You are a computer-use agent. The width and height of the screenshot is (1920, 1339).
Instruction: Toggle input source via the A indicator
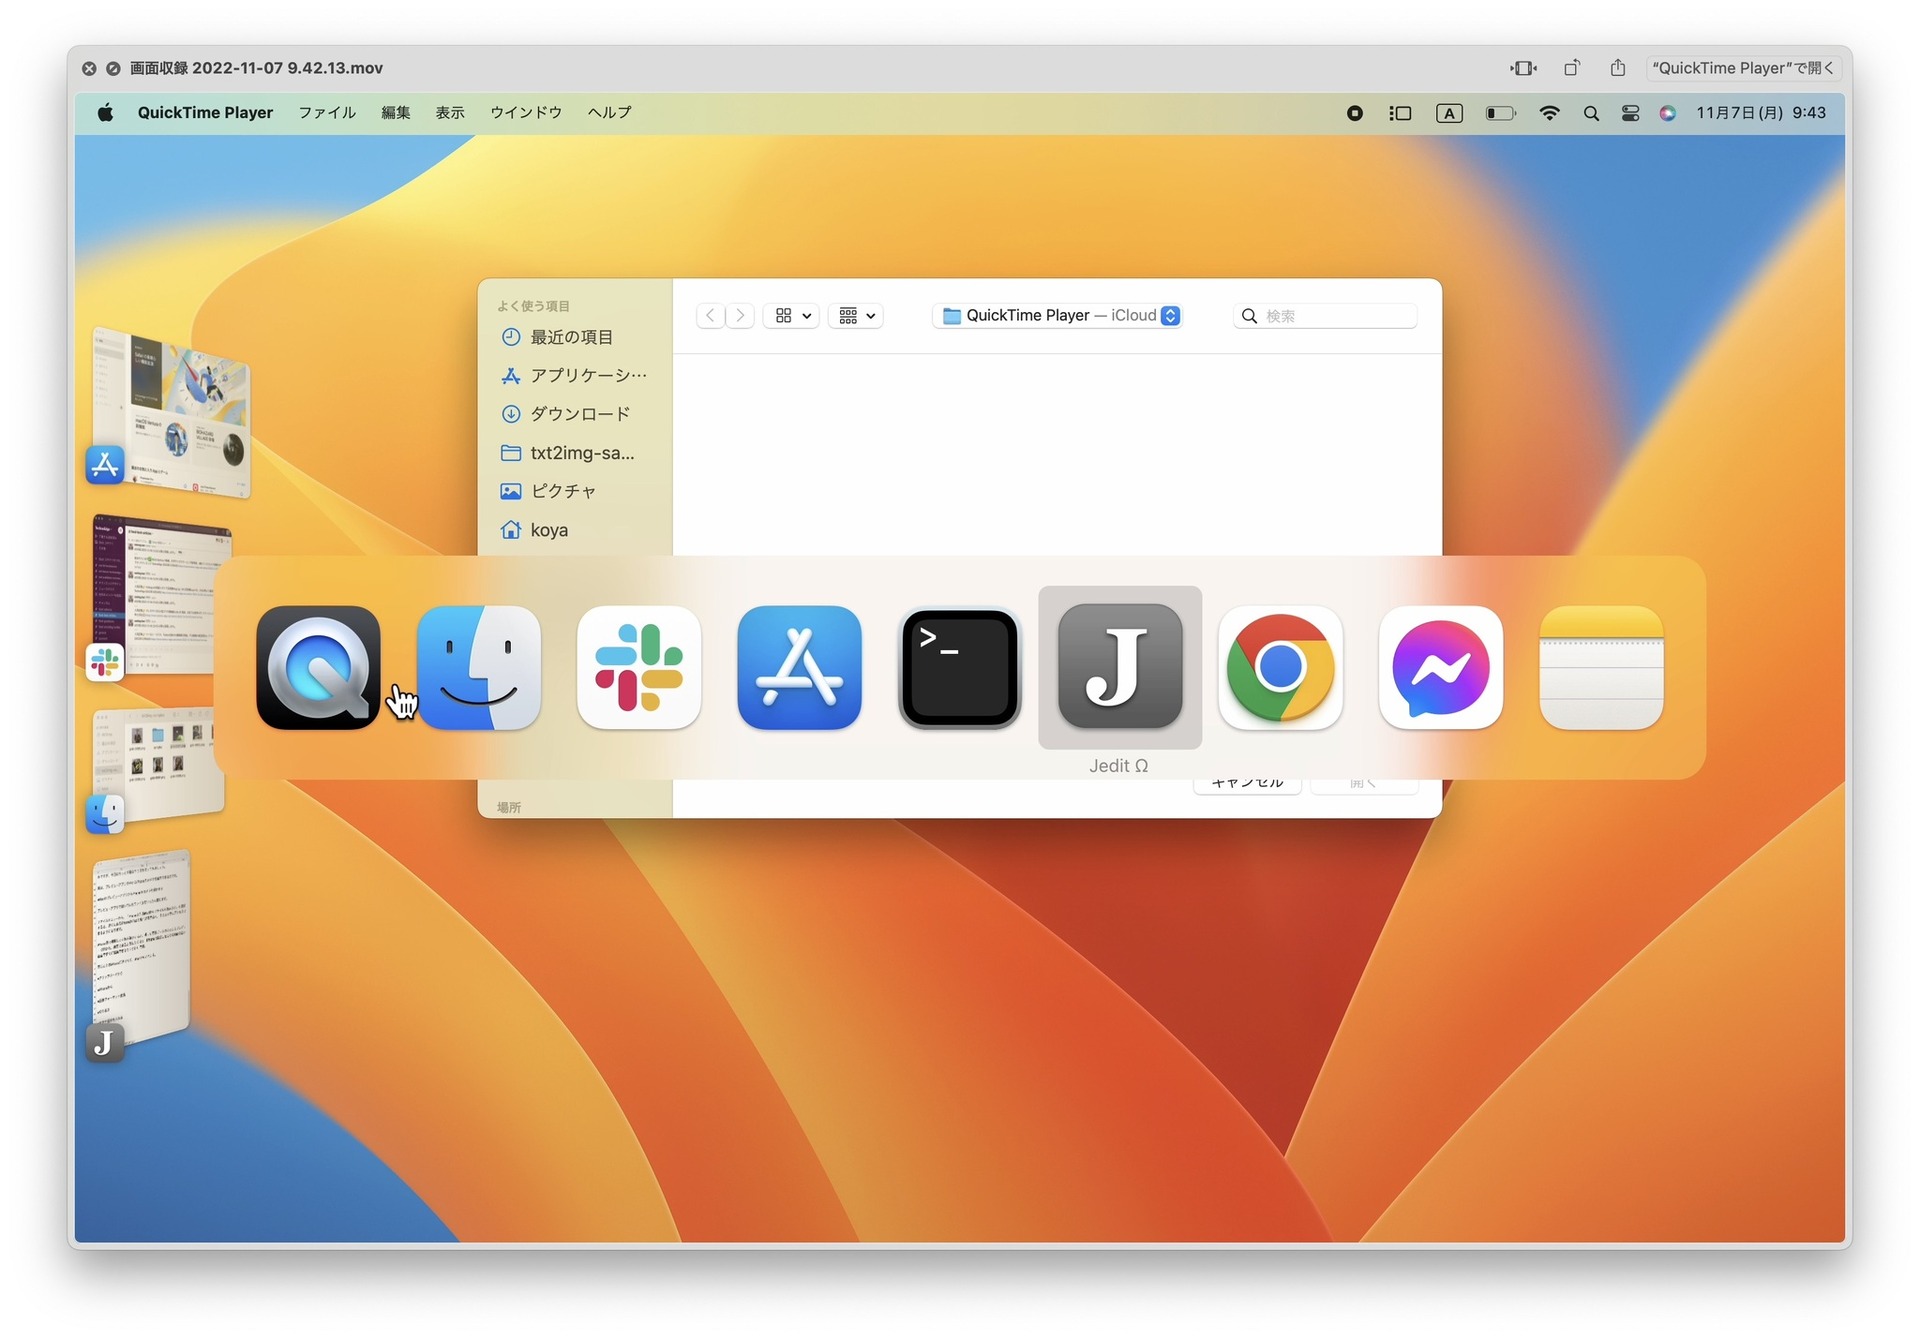pos(1449,113)
